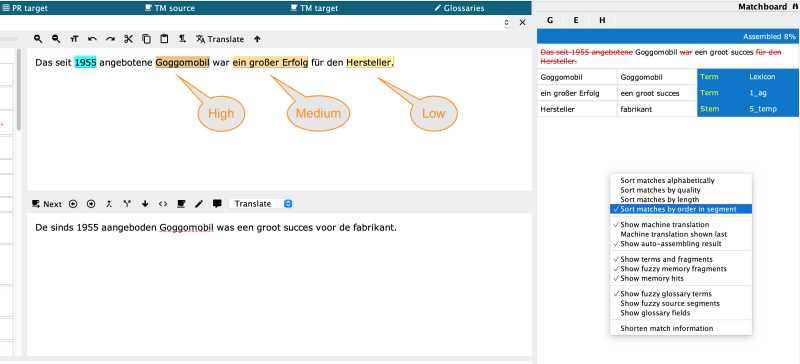
Task: Click the 'fabrikant' match cell
Action: 657,109
